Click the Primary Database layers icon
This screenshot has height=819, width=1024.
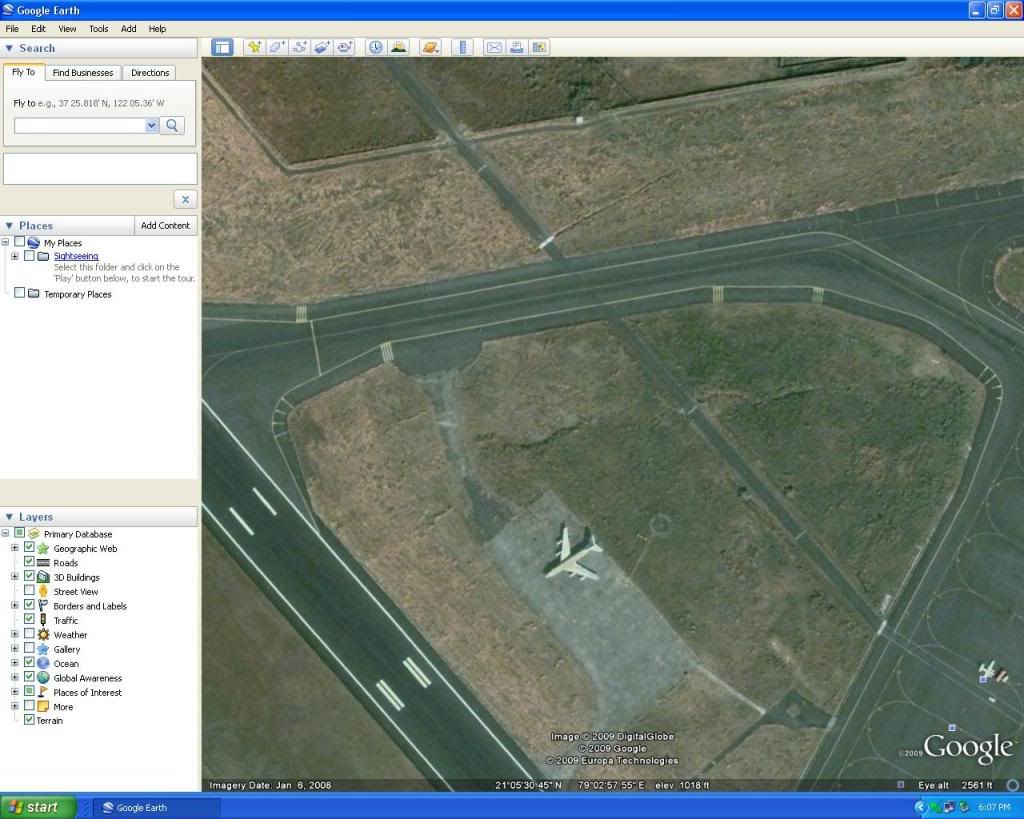[x=35, y=534]
